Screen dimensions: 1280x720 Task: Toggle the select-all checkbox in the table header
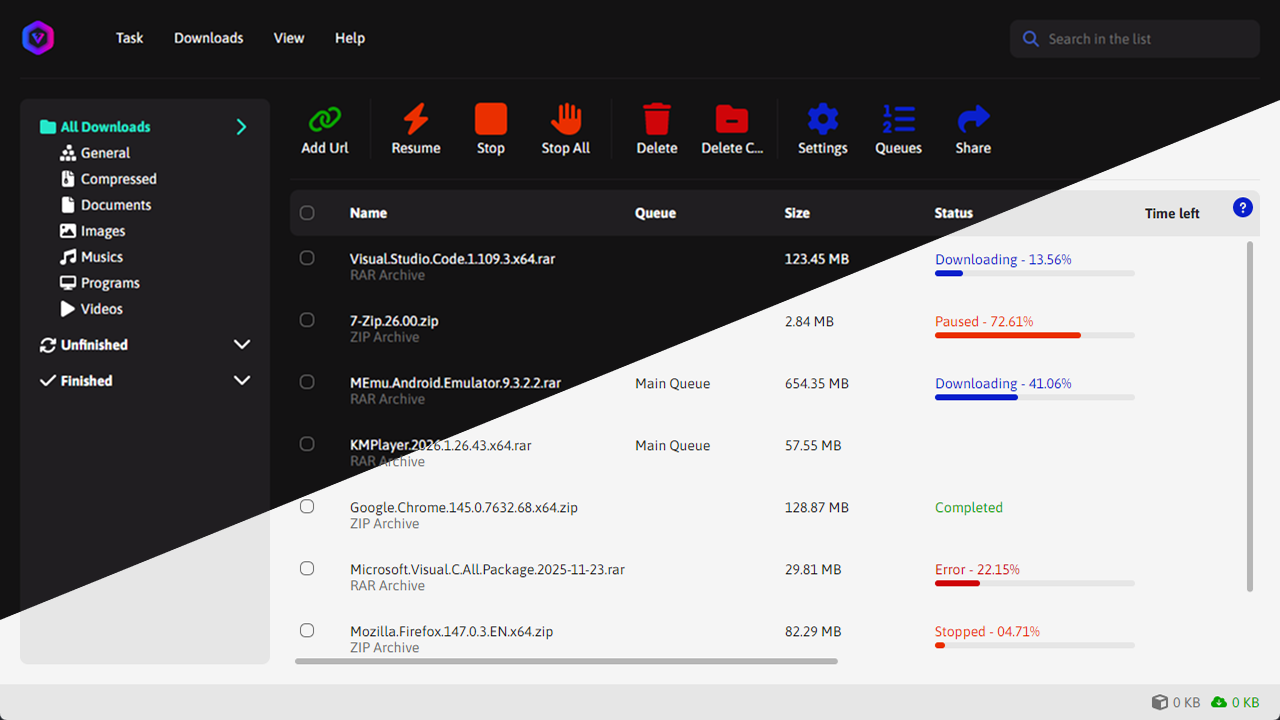tap(307, 213)
